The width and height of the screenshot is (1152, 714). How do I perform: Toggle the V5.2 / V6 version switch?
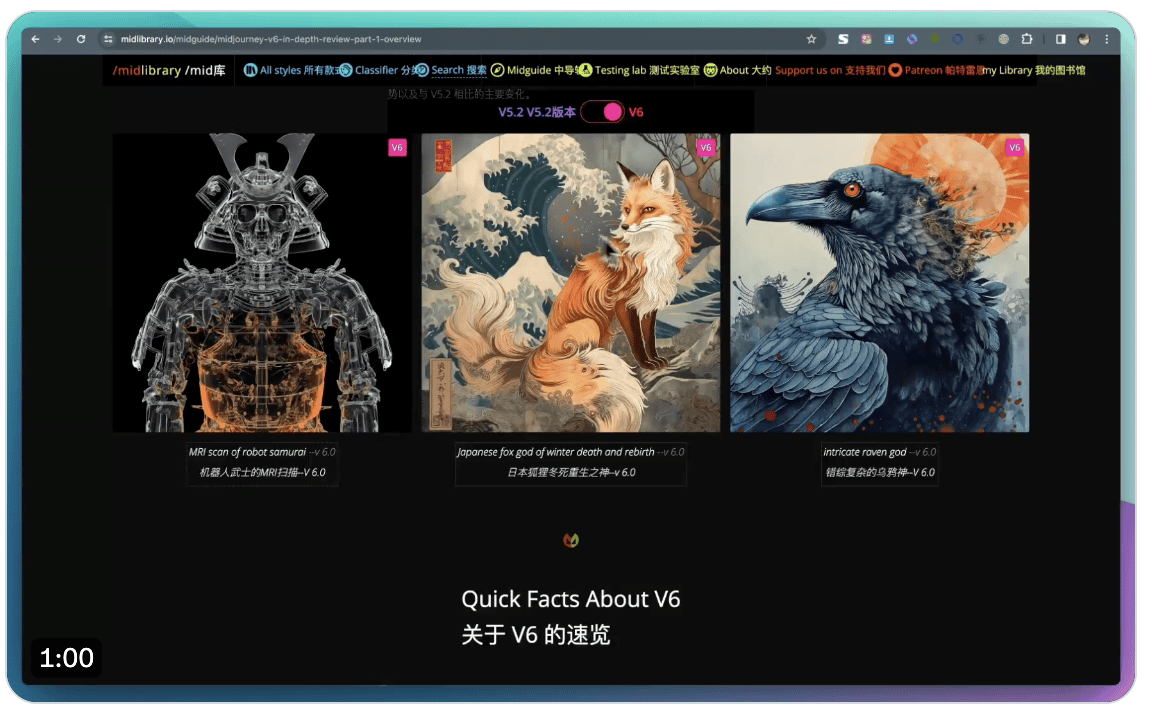tap(602, 112)
